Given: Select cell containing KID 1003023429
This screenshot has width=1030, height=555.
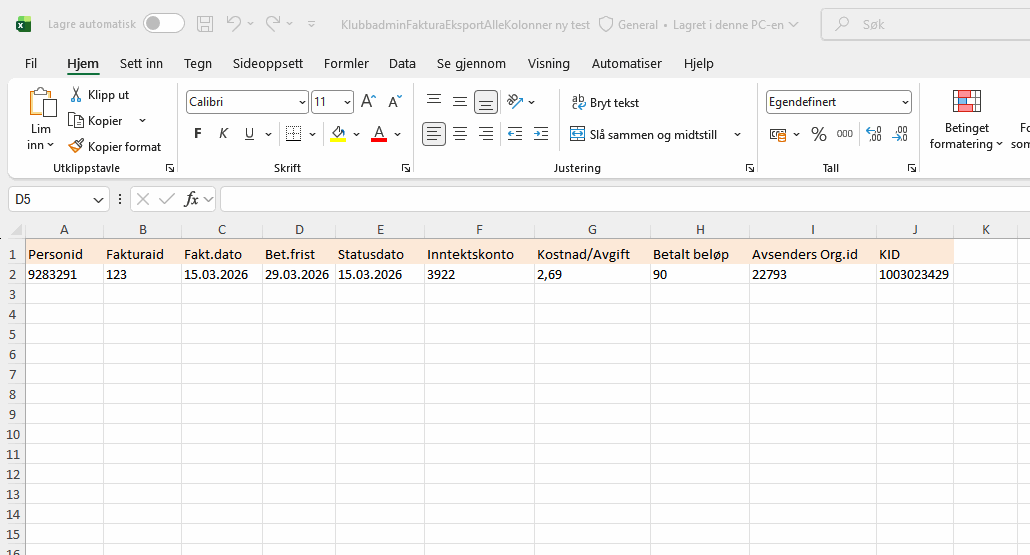Looking at the screenshot, I should pos(914,274).
